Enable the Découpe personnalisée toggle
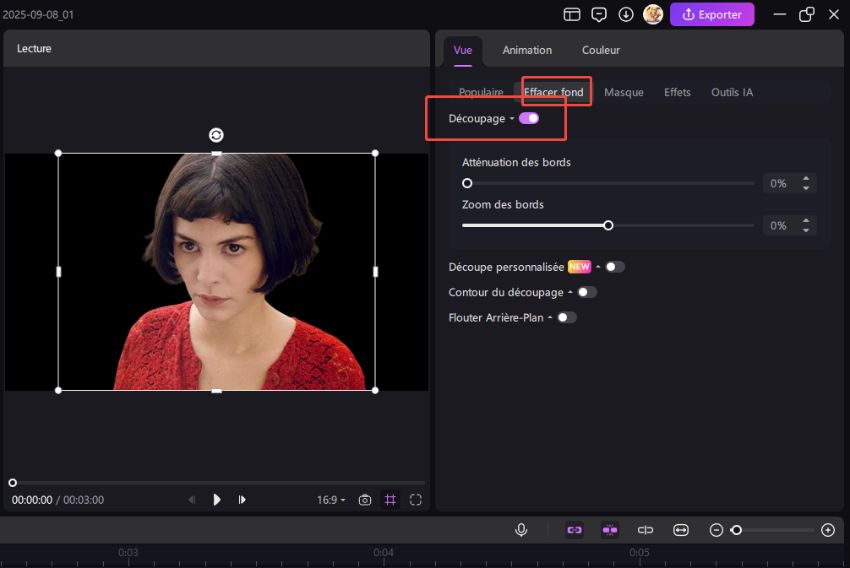Viewport: 850px width, 568px height. point(615,267)
